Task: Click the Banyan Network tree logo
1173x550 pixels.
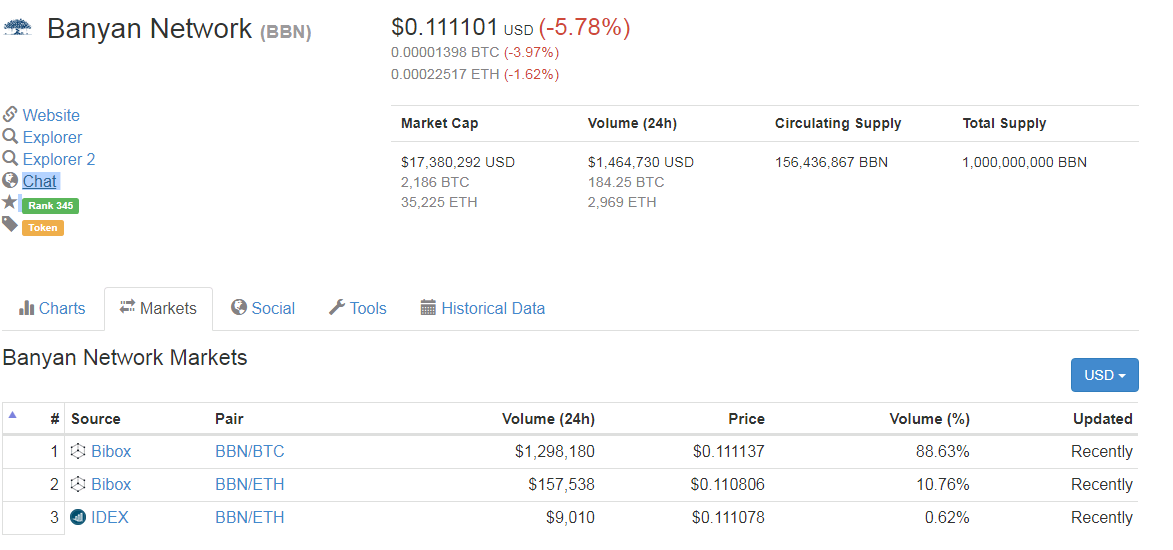Action: click(17, 28)
